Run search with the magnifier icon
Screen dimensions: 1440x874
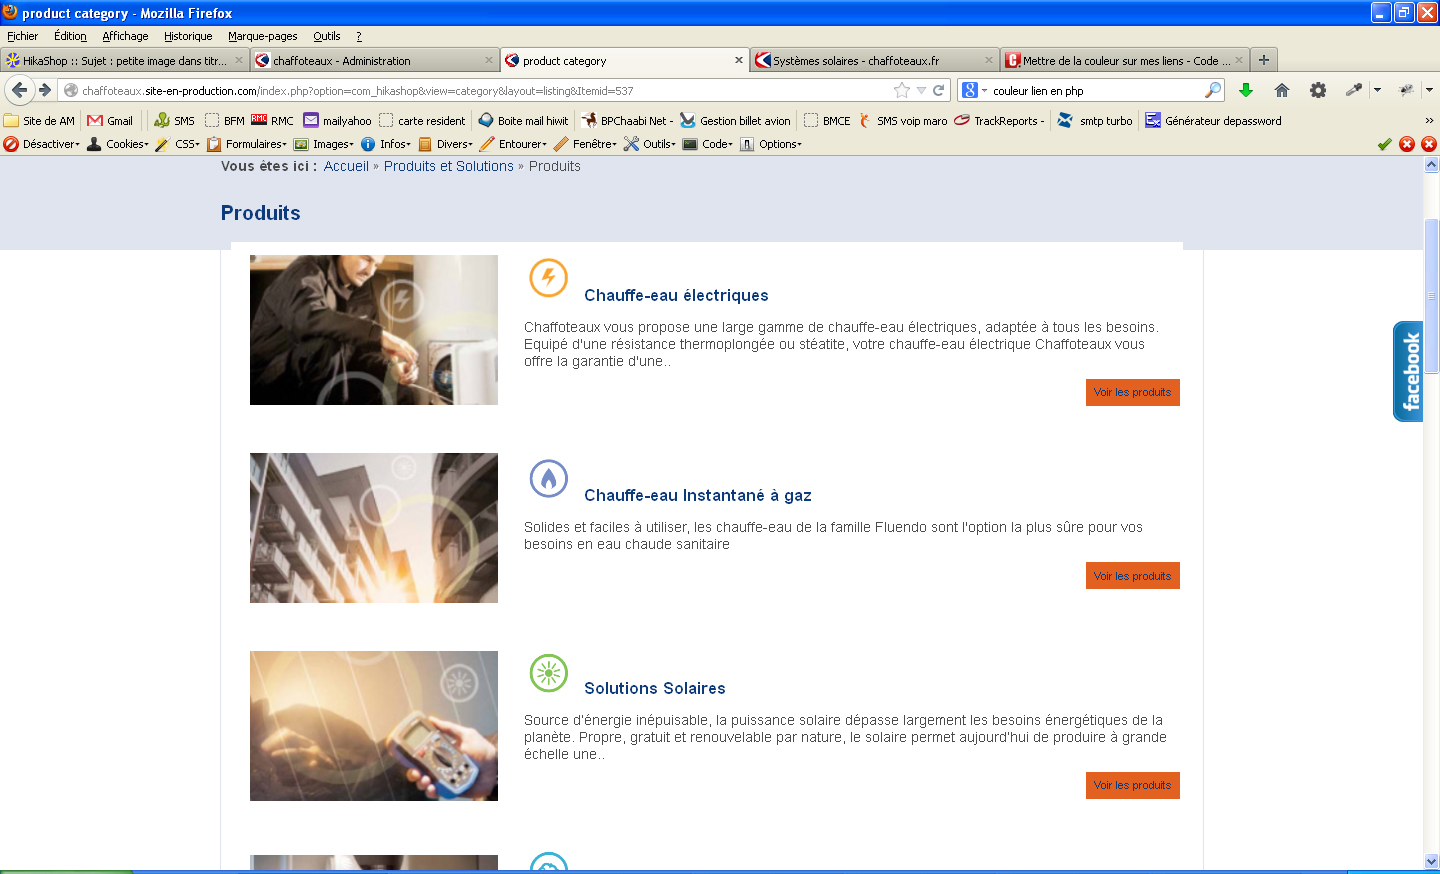(x=1213, y=90)
